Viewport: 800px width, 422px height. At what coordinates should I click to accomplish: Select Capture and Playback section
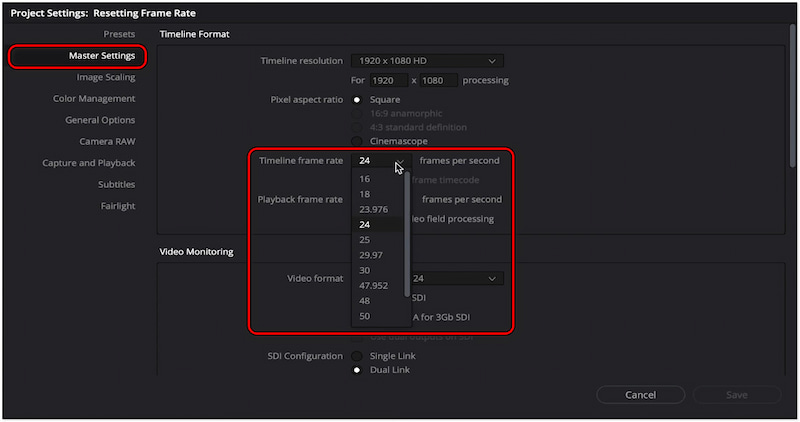[x=88, y=163]
